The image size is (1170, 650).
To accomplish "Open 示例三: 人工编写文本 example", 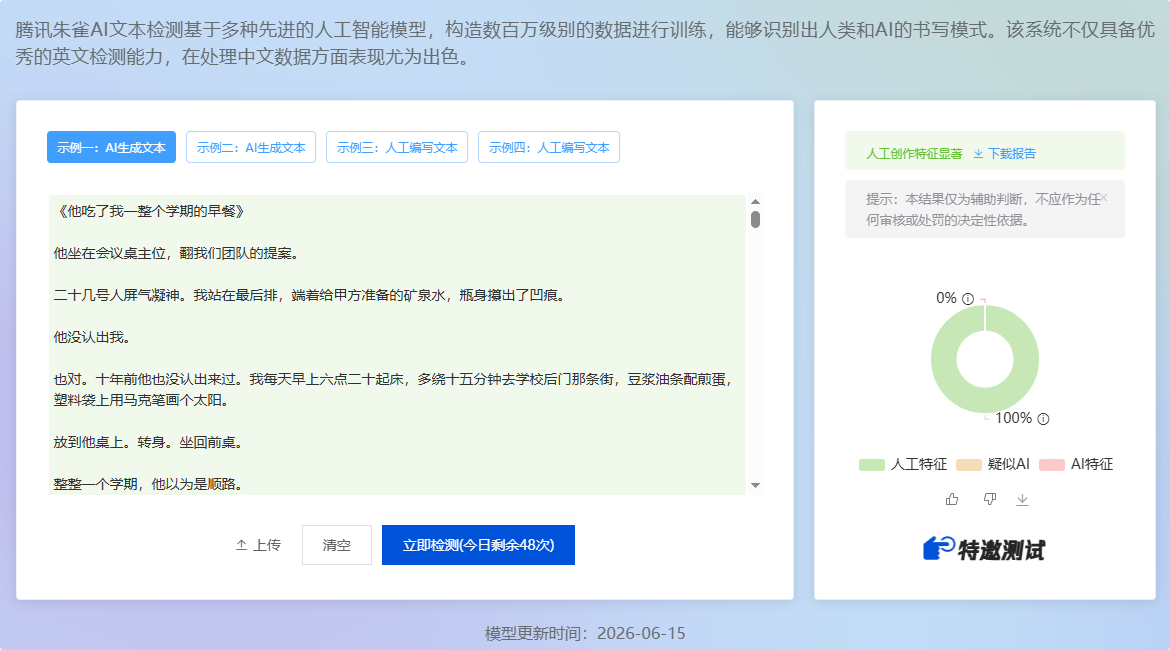I will coord(397,147).
